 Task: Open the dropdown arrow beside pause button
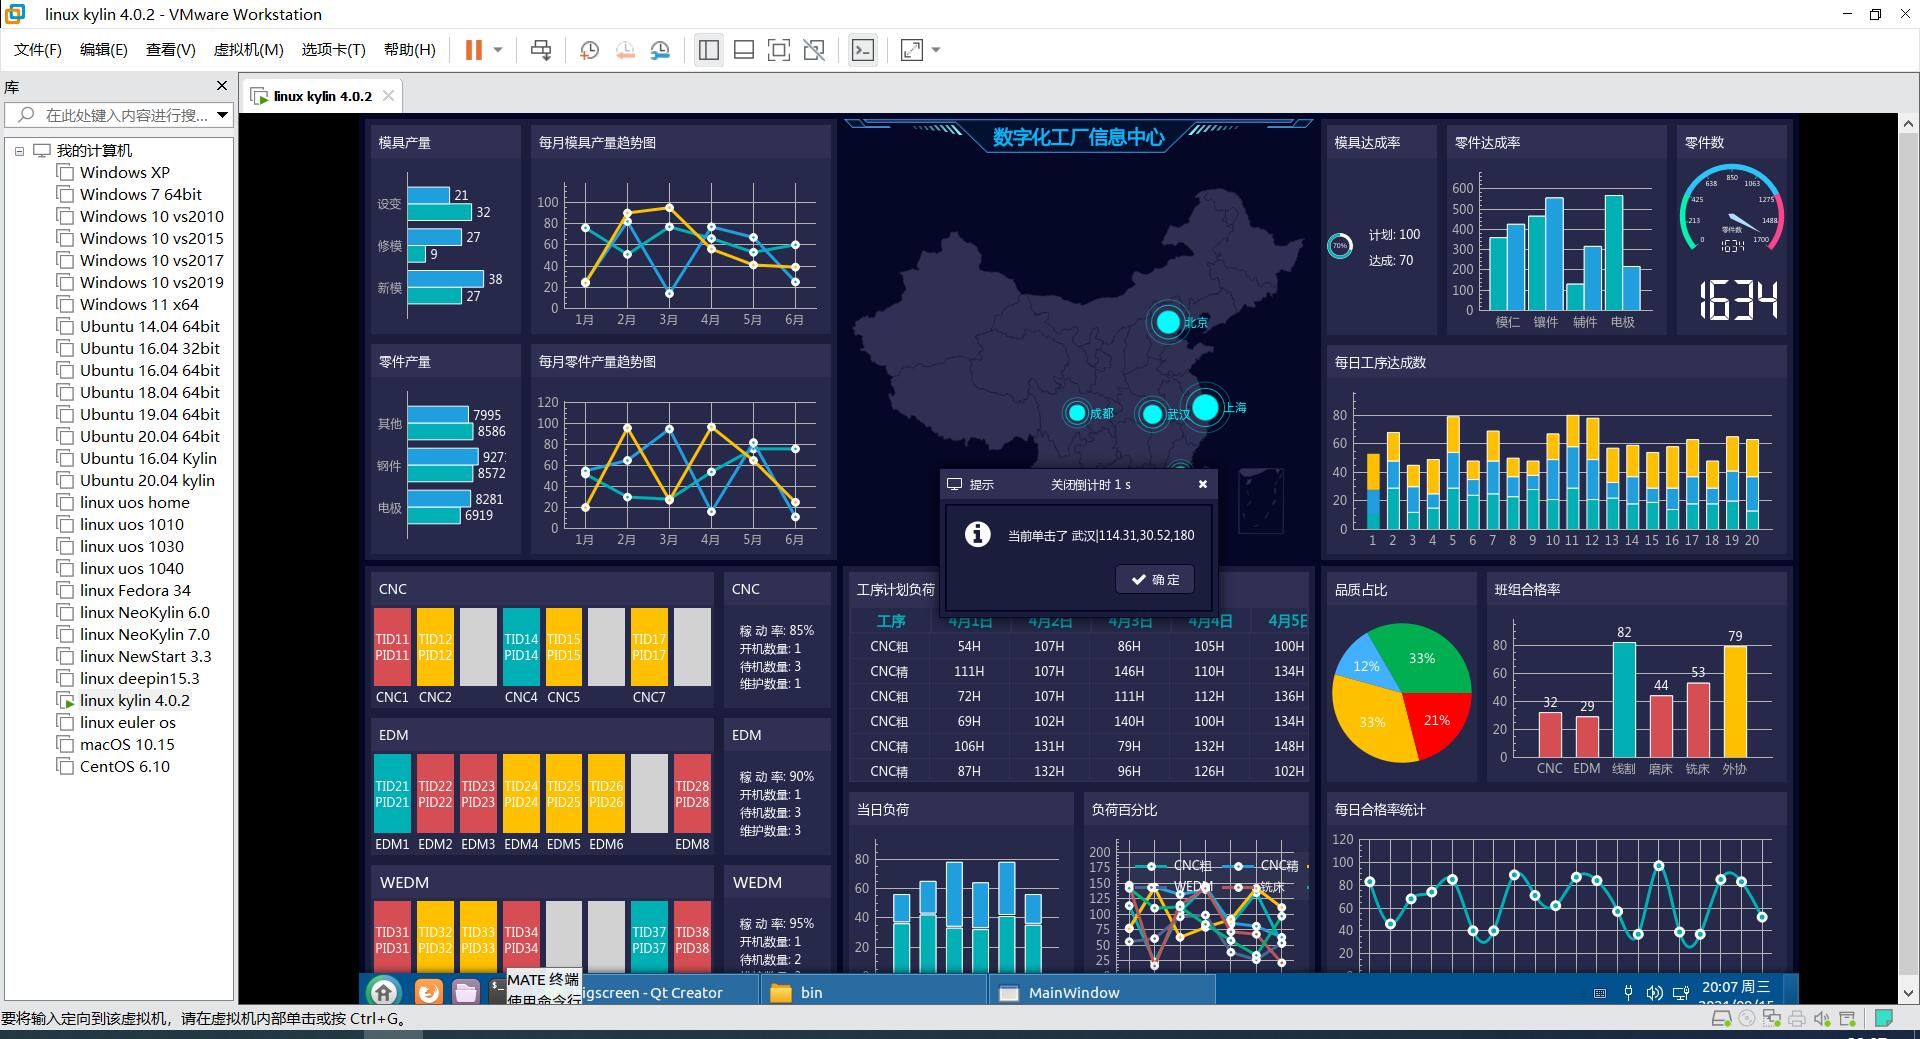(498, 50)
